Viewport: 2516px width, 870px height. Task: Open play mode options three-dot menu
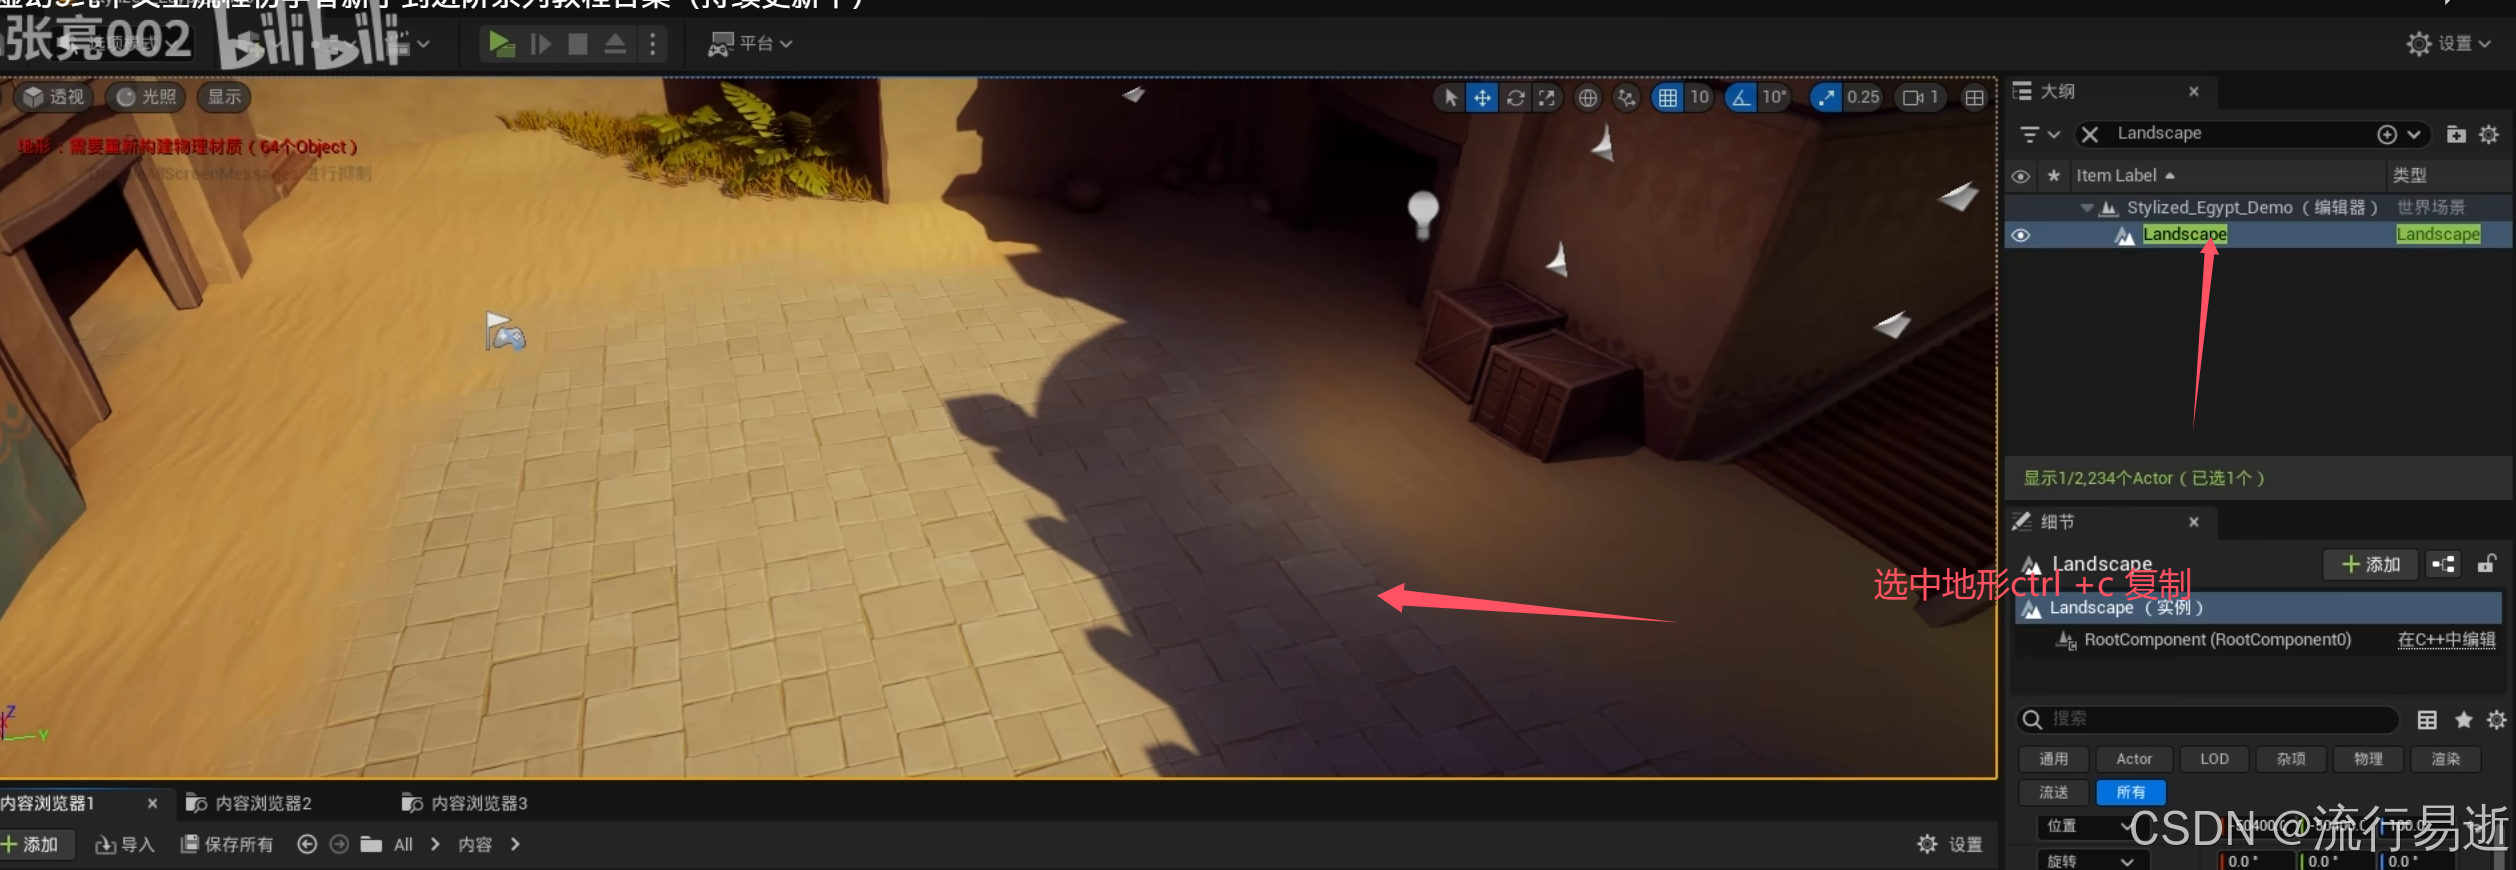[x=652, y=43]
